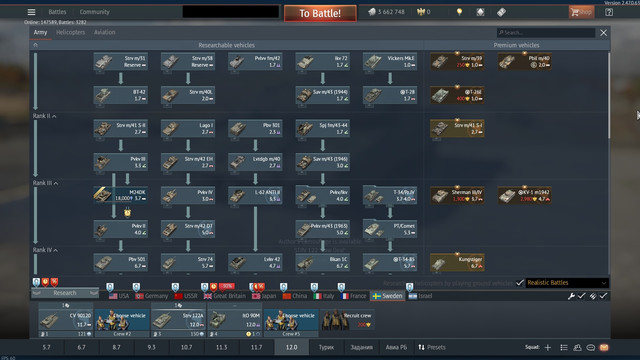Open the Battles menu
This screenshot has width=640, height=360.
tap(57, 12)
